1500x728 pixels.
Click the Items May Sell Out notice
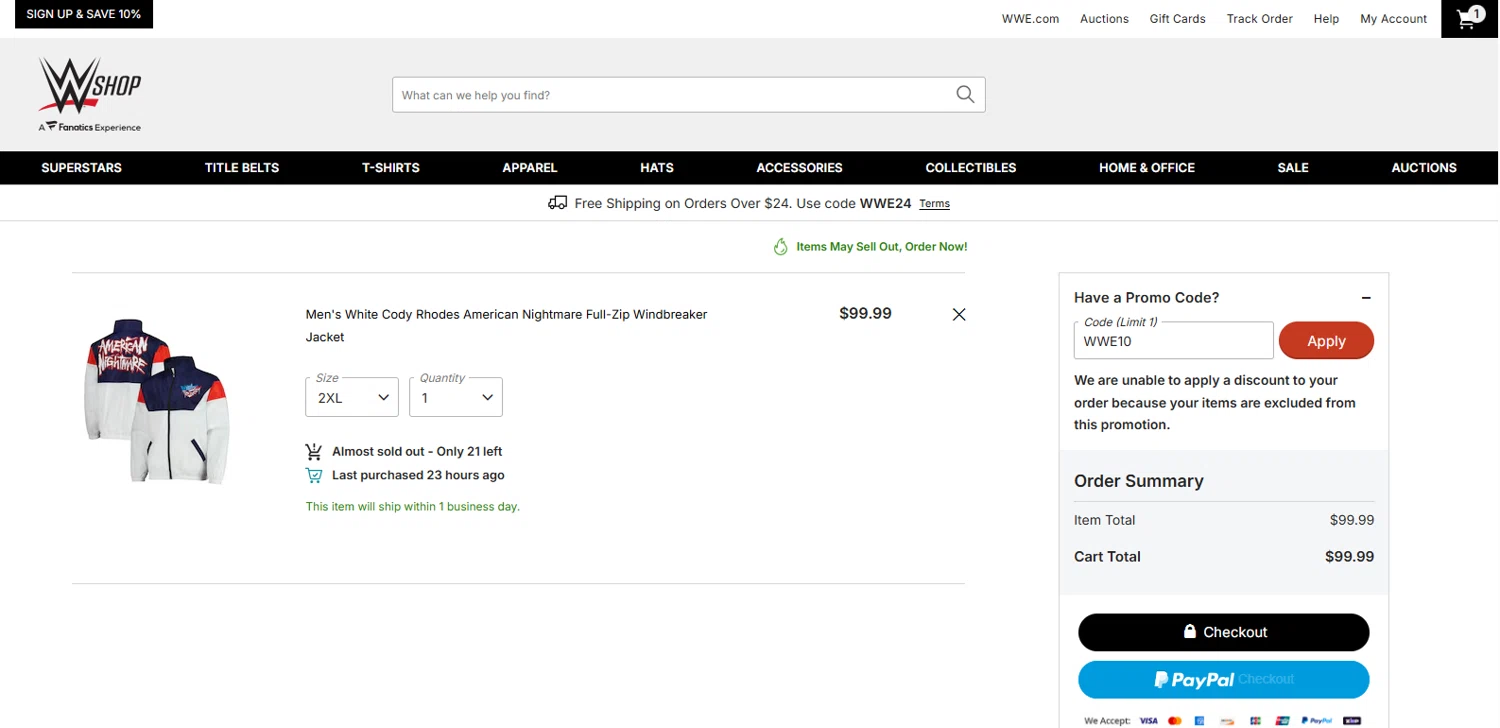(881, 246)
